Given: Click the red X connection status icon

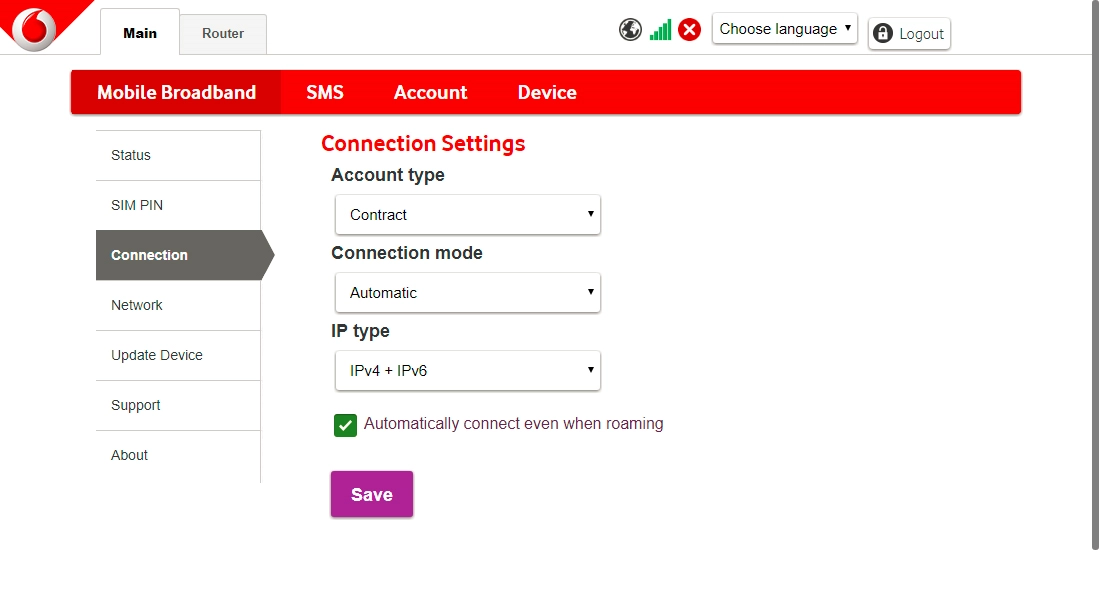Looking at the screenshot, I should pos(689,30).
